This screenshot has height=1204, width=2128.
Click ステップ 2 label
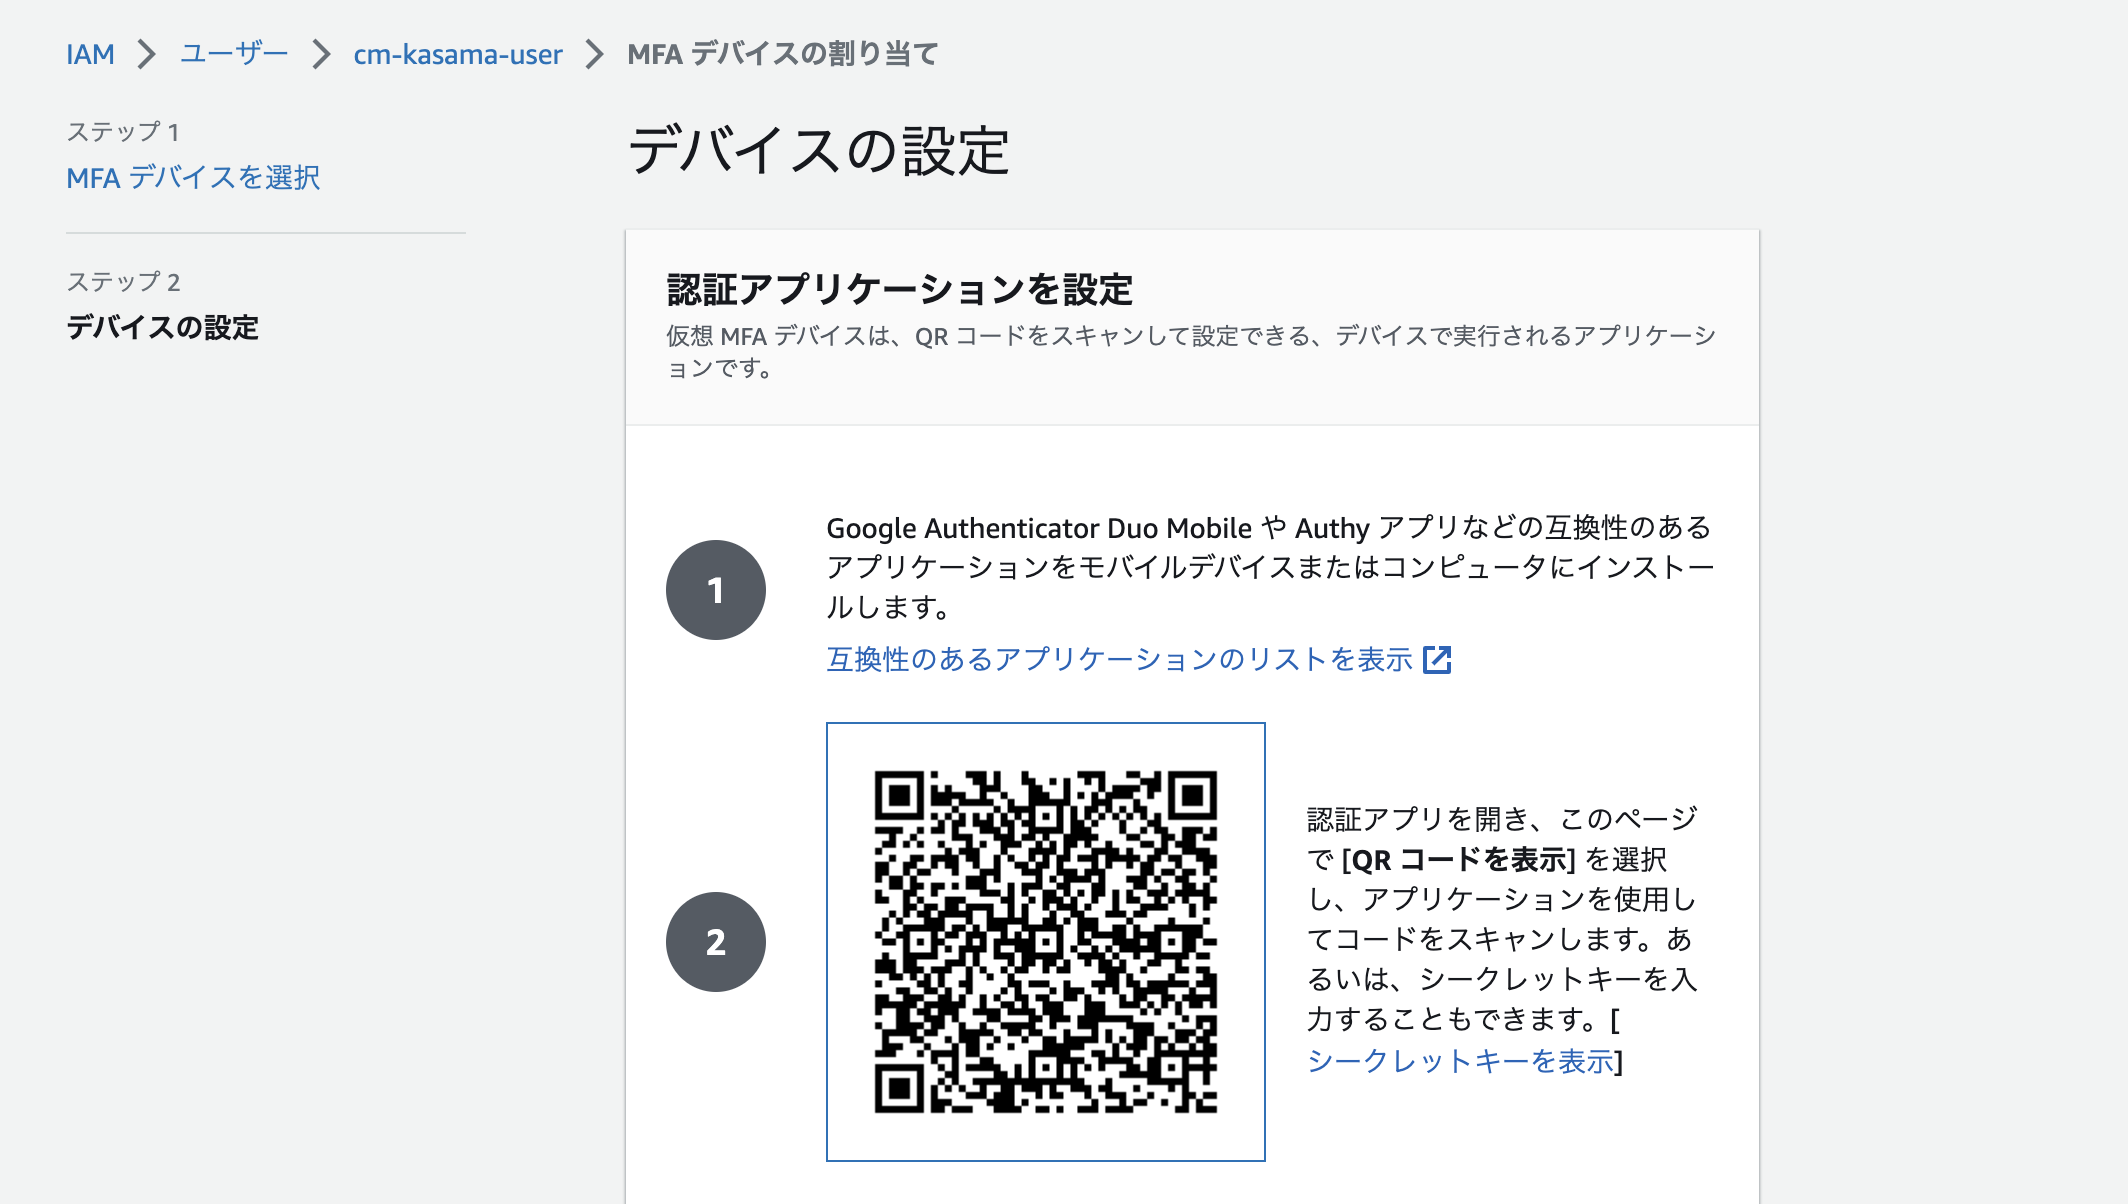click(123, 282)
